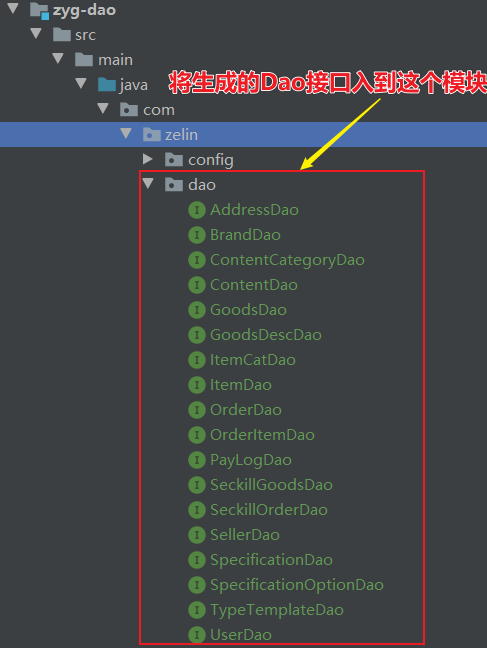Viewport: 487px width, 648px height.
Task: Click the ItemCatDao interface icon
Action: pos(197,360)
